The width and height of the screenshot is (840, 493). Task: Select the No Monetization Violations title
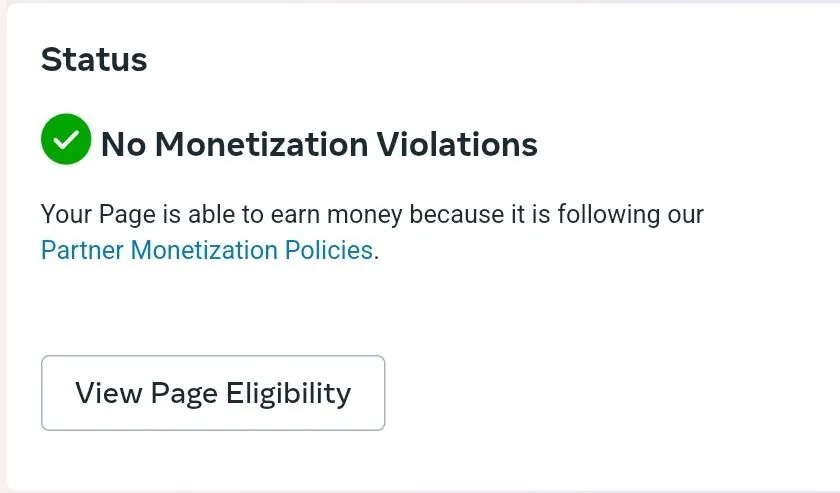319,144
